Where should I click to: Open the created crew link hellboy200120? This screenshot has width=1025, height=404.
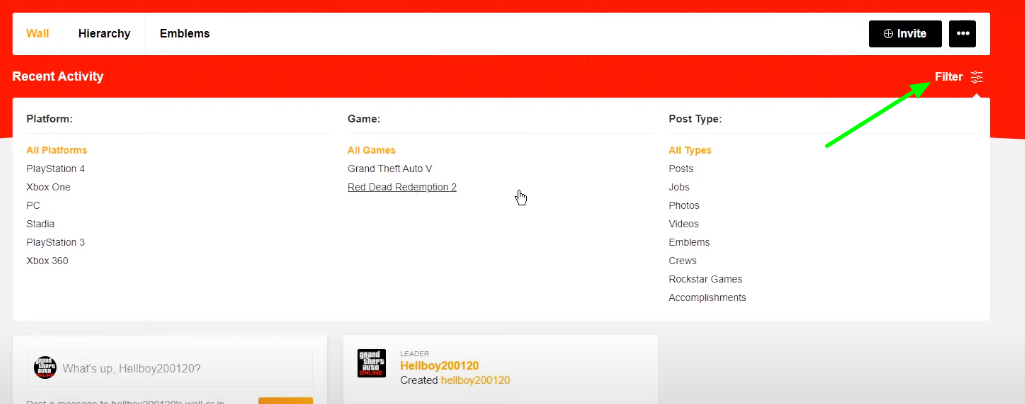click(x=475, y=380)
